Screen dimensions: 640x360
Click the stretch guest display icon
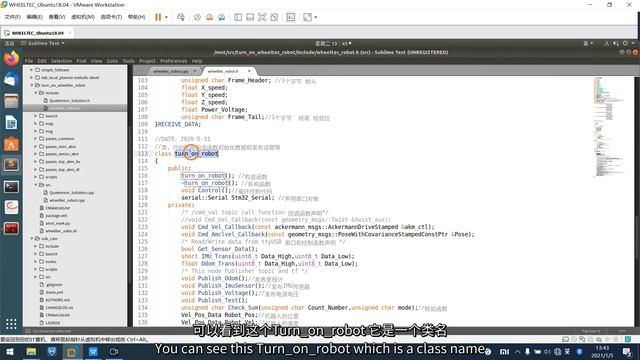coord(307,17)
